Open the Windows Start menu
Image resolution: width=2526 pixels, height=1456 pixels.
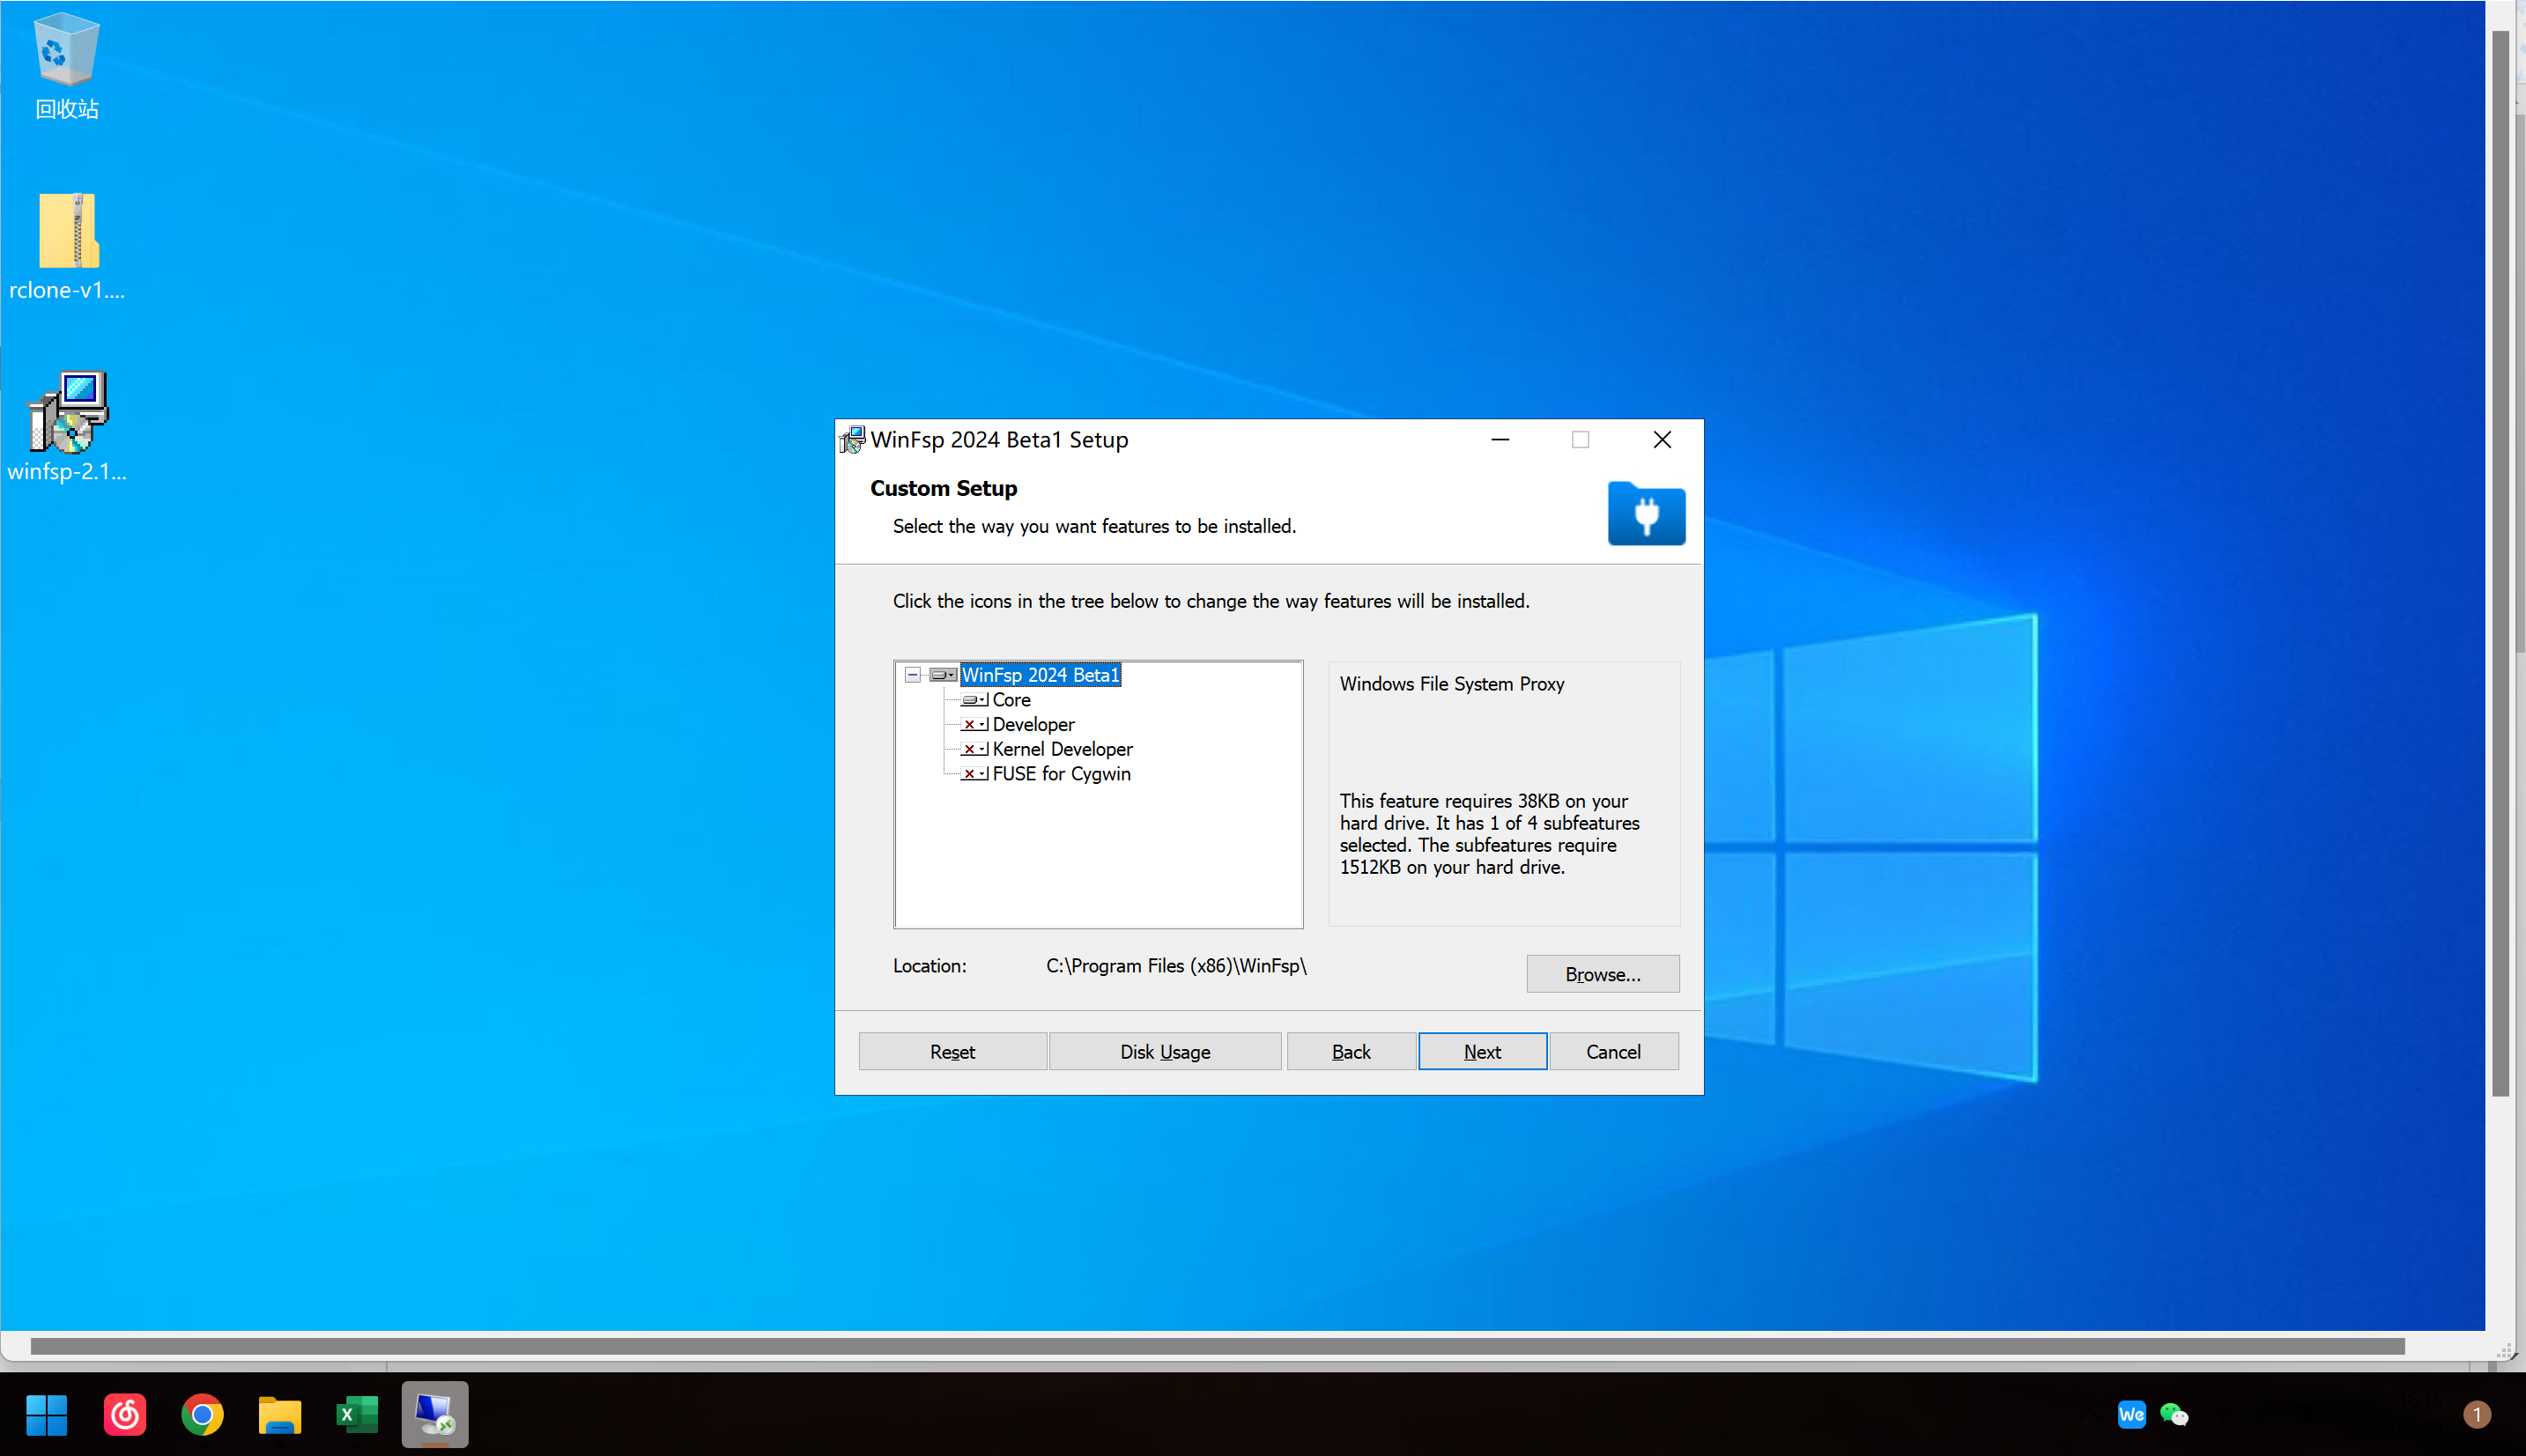(x=46, y=1414)
